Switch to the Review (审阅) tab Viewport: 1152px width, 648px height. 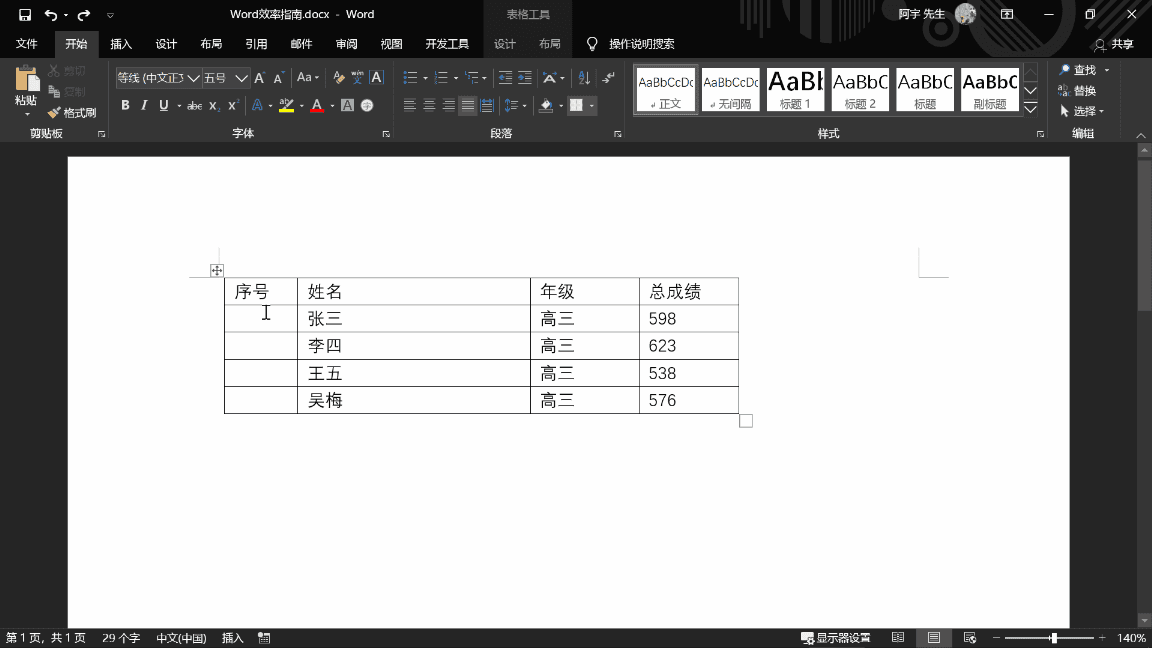click(346, 44)
